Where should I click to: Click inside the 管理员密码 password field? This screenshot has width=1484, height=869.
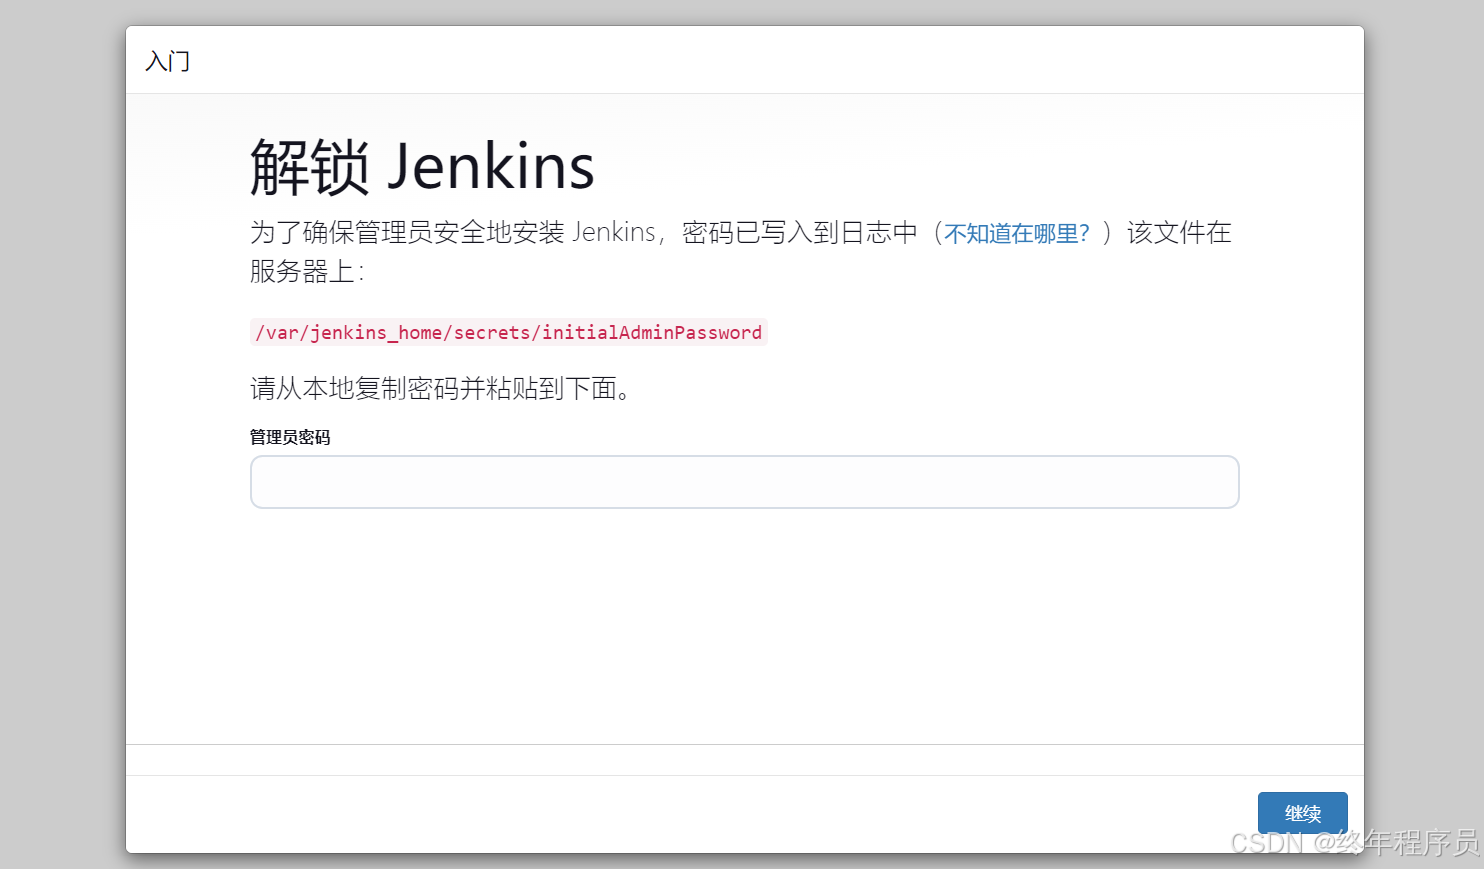(x=744, y=481)
